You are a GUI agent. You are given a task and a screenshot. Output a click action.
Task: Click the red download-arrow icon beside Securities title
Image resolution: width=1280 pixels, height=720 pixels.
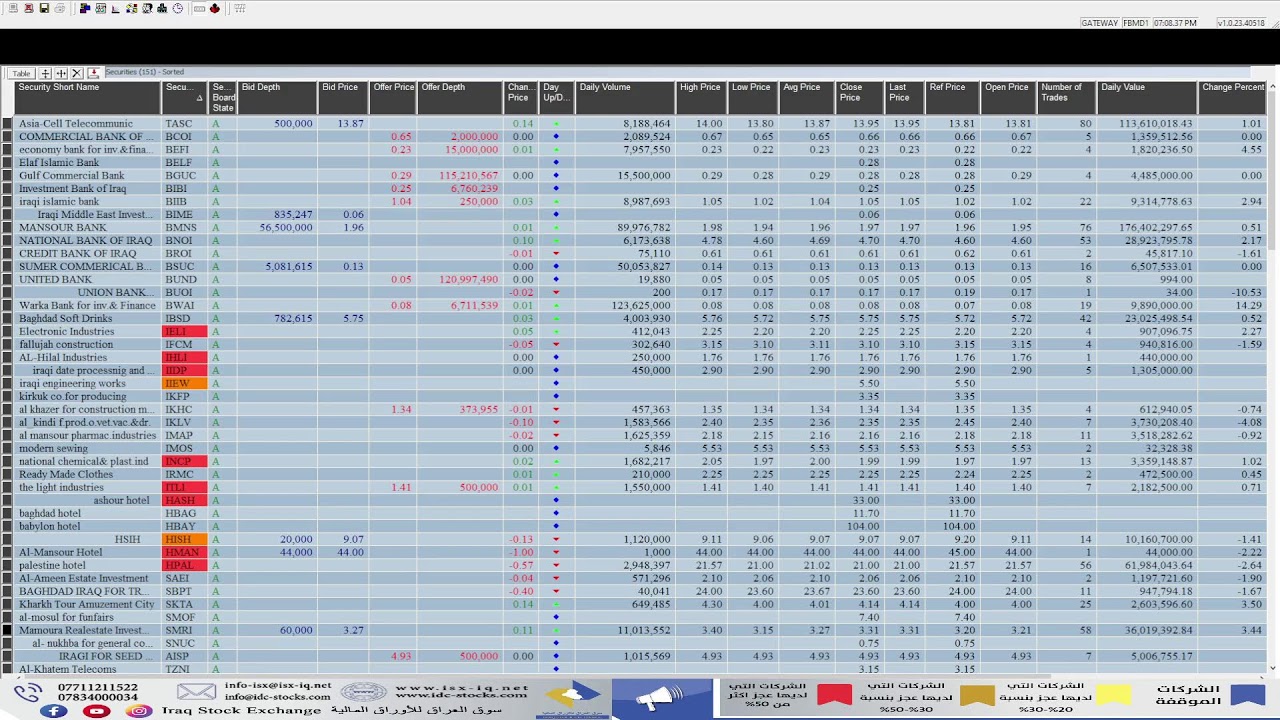tap(94, 73)
